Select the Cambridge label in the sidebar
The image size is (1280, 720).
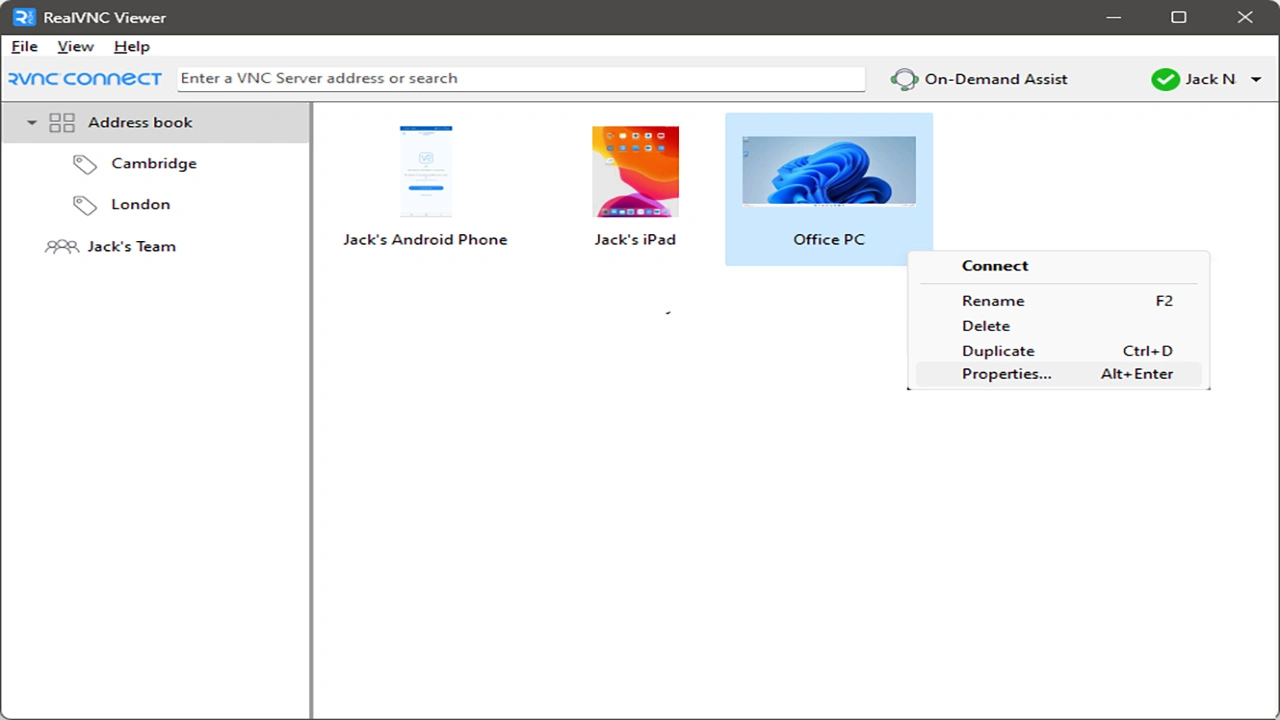pyautogui.click(x=154, y=164)
